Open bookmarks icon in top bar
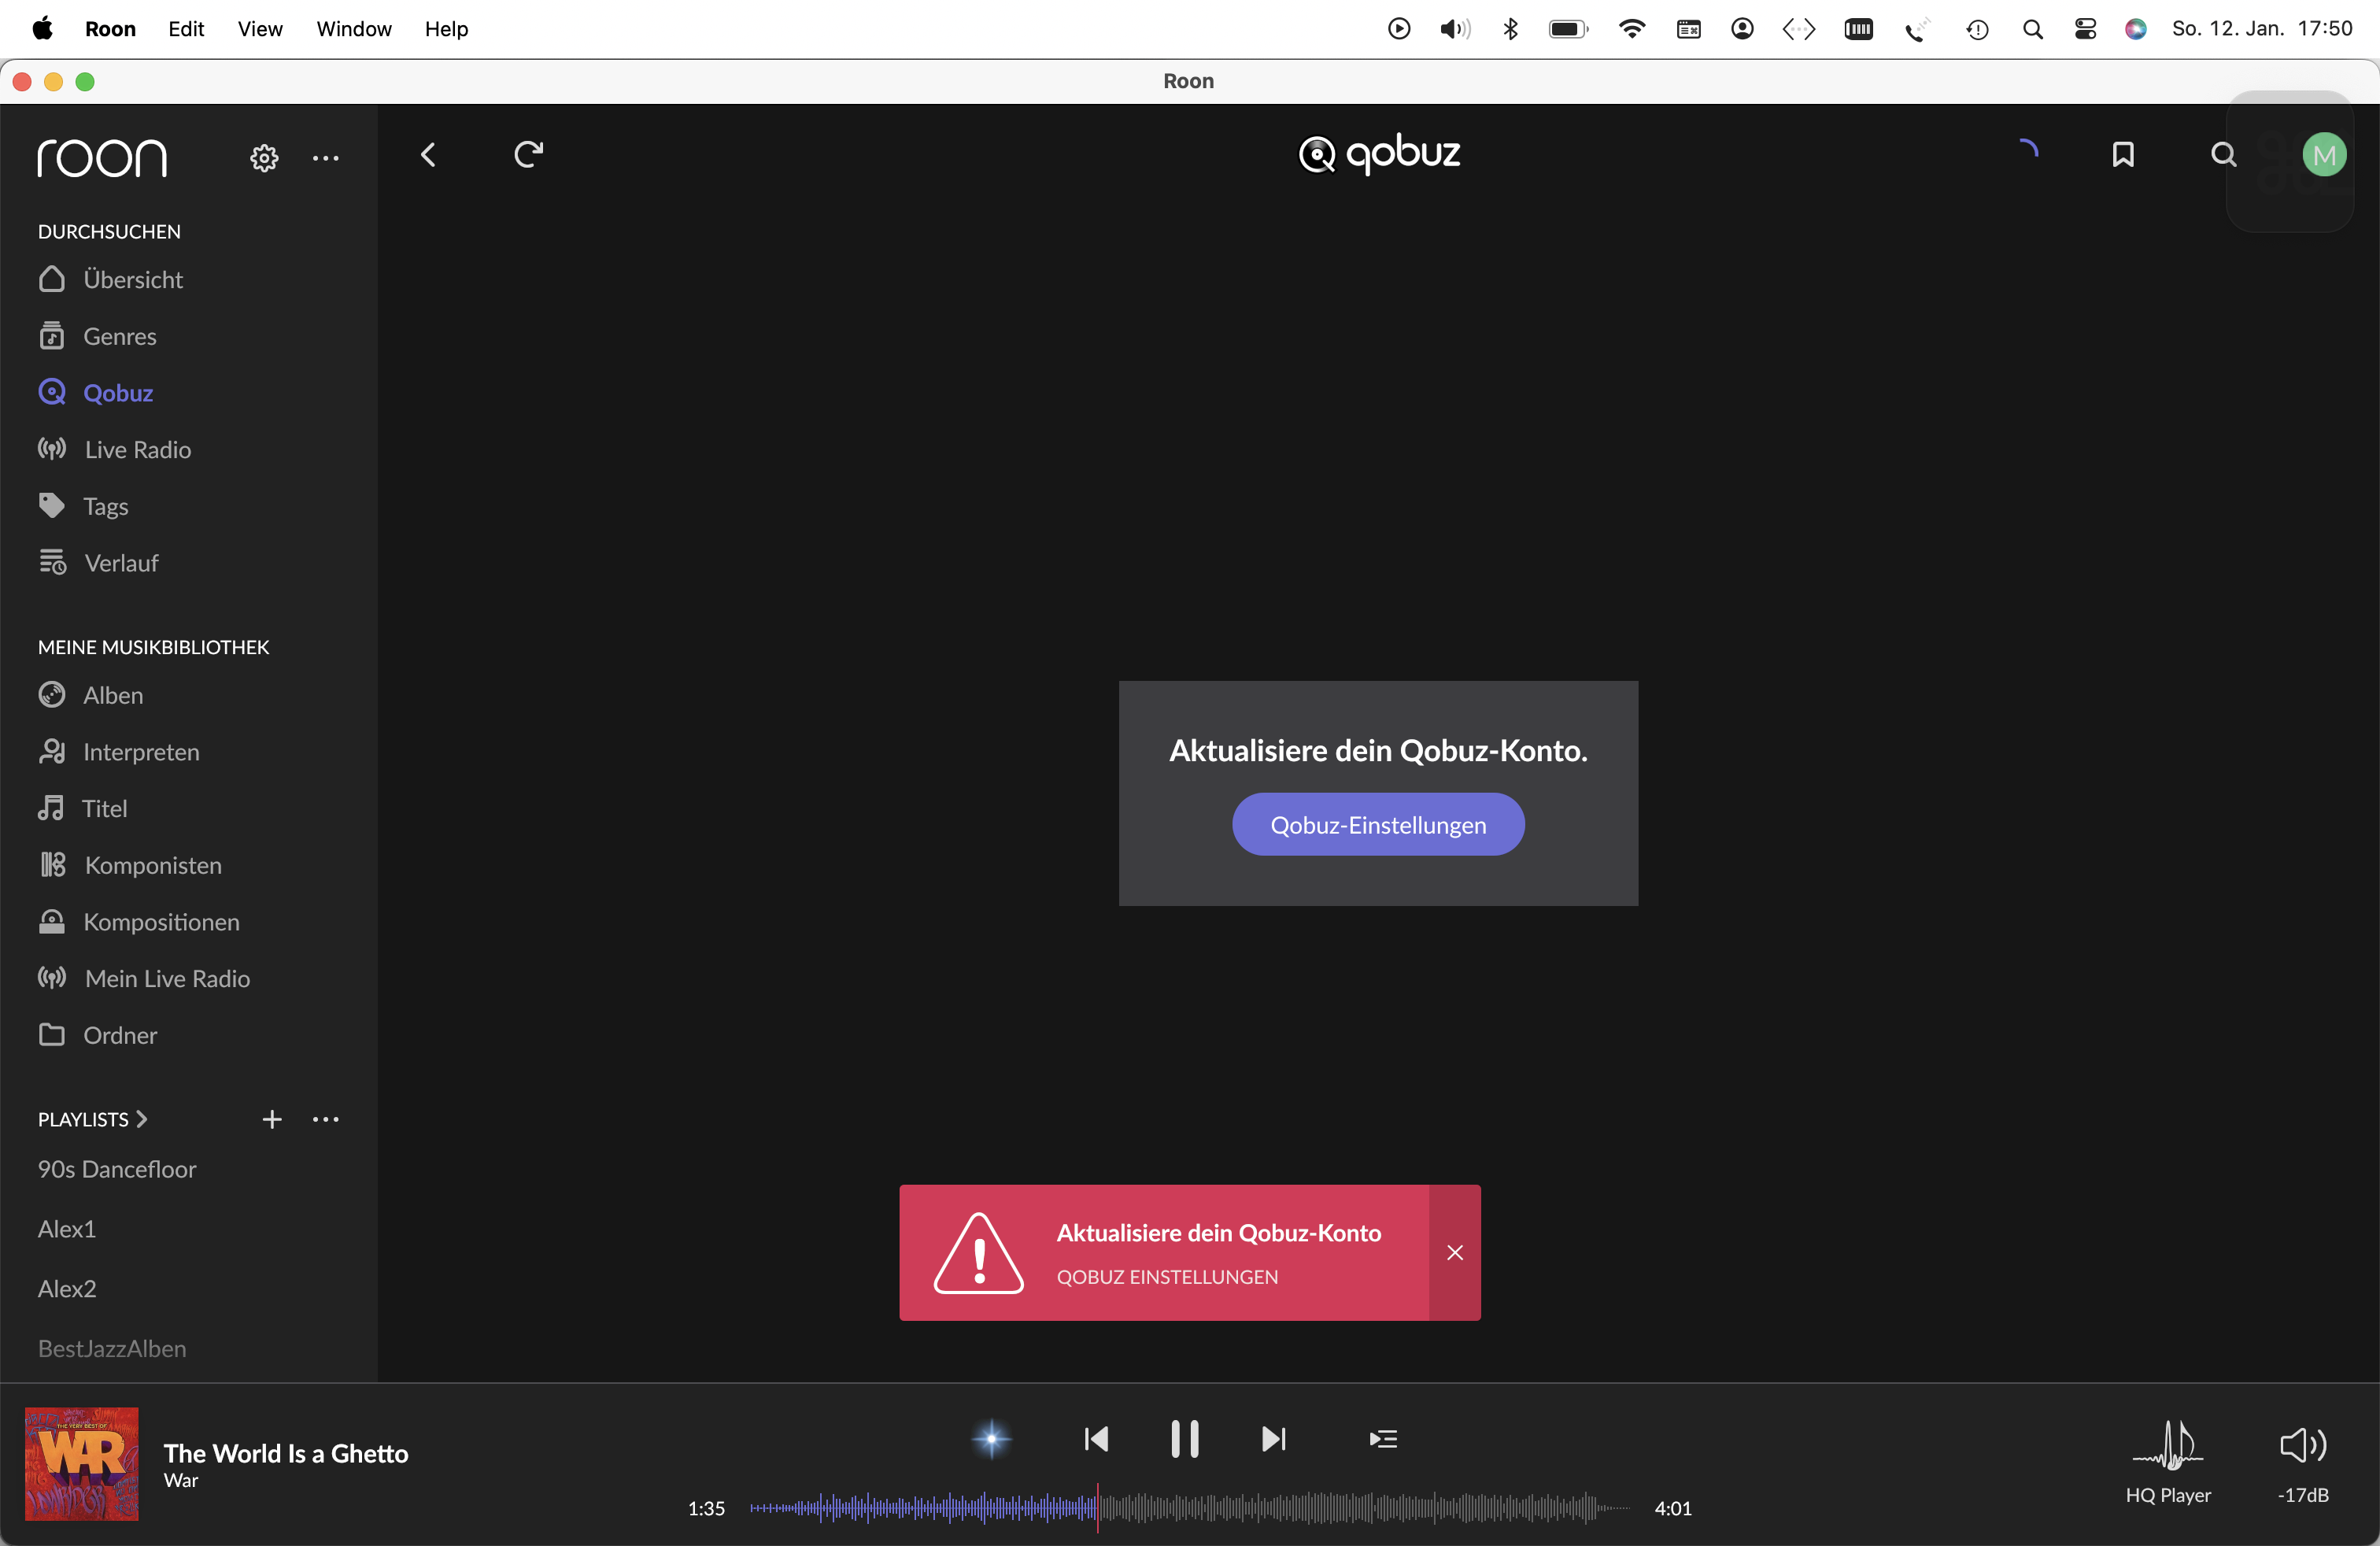Screen dimensions: 2380x1546 pyautogui.click(x=2123, y=155)
